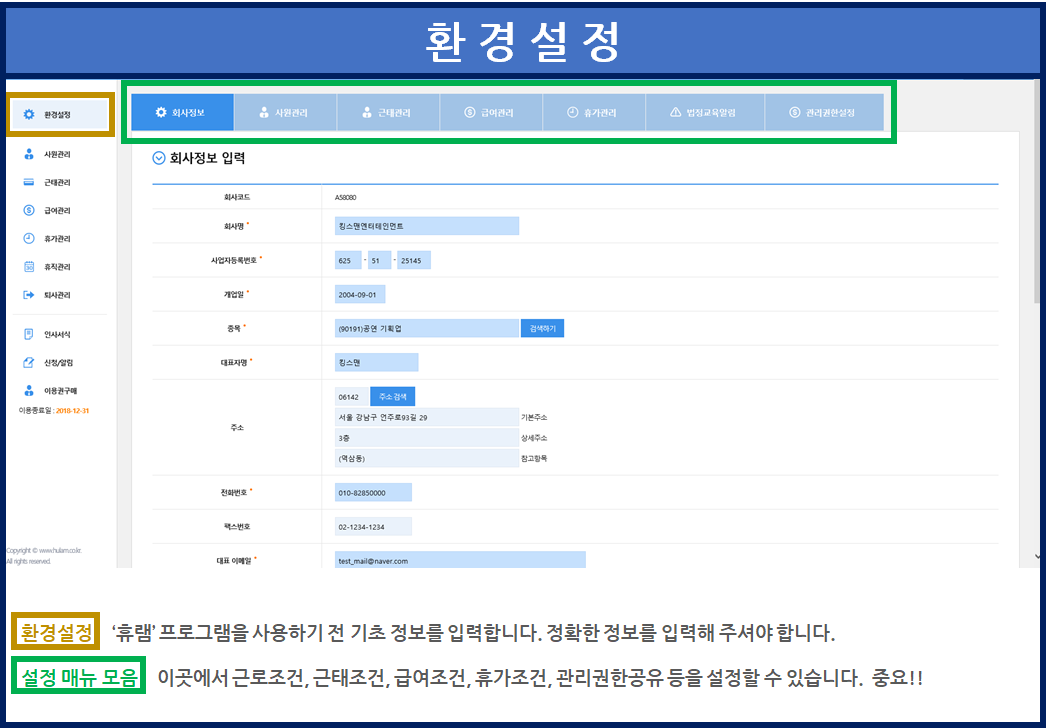1046x728 pixels.
Task: Select the 퇴사관리 exit arrow icon
Action: pyautogui.click(x=29, y=295)
